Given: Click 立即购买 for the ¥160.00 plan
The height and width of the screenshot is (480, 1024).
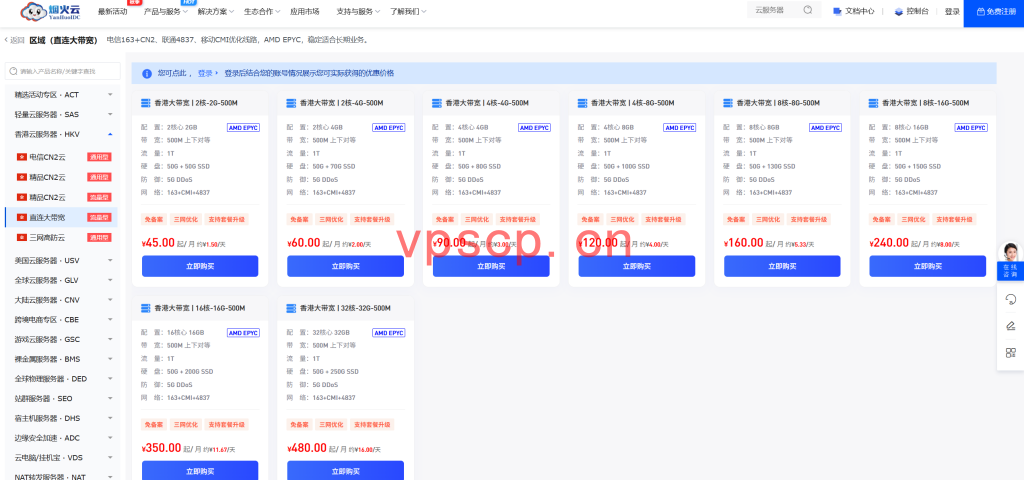Looking at the screenshot, I should click(x=782, y=266).
